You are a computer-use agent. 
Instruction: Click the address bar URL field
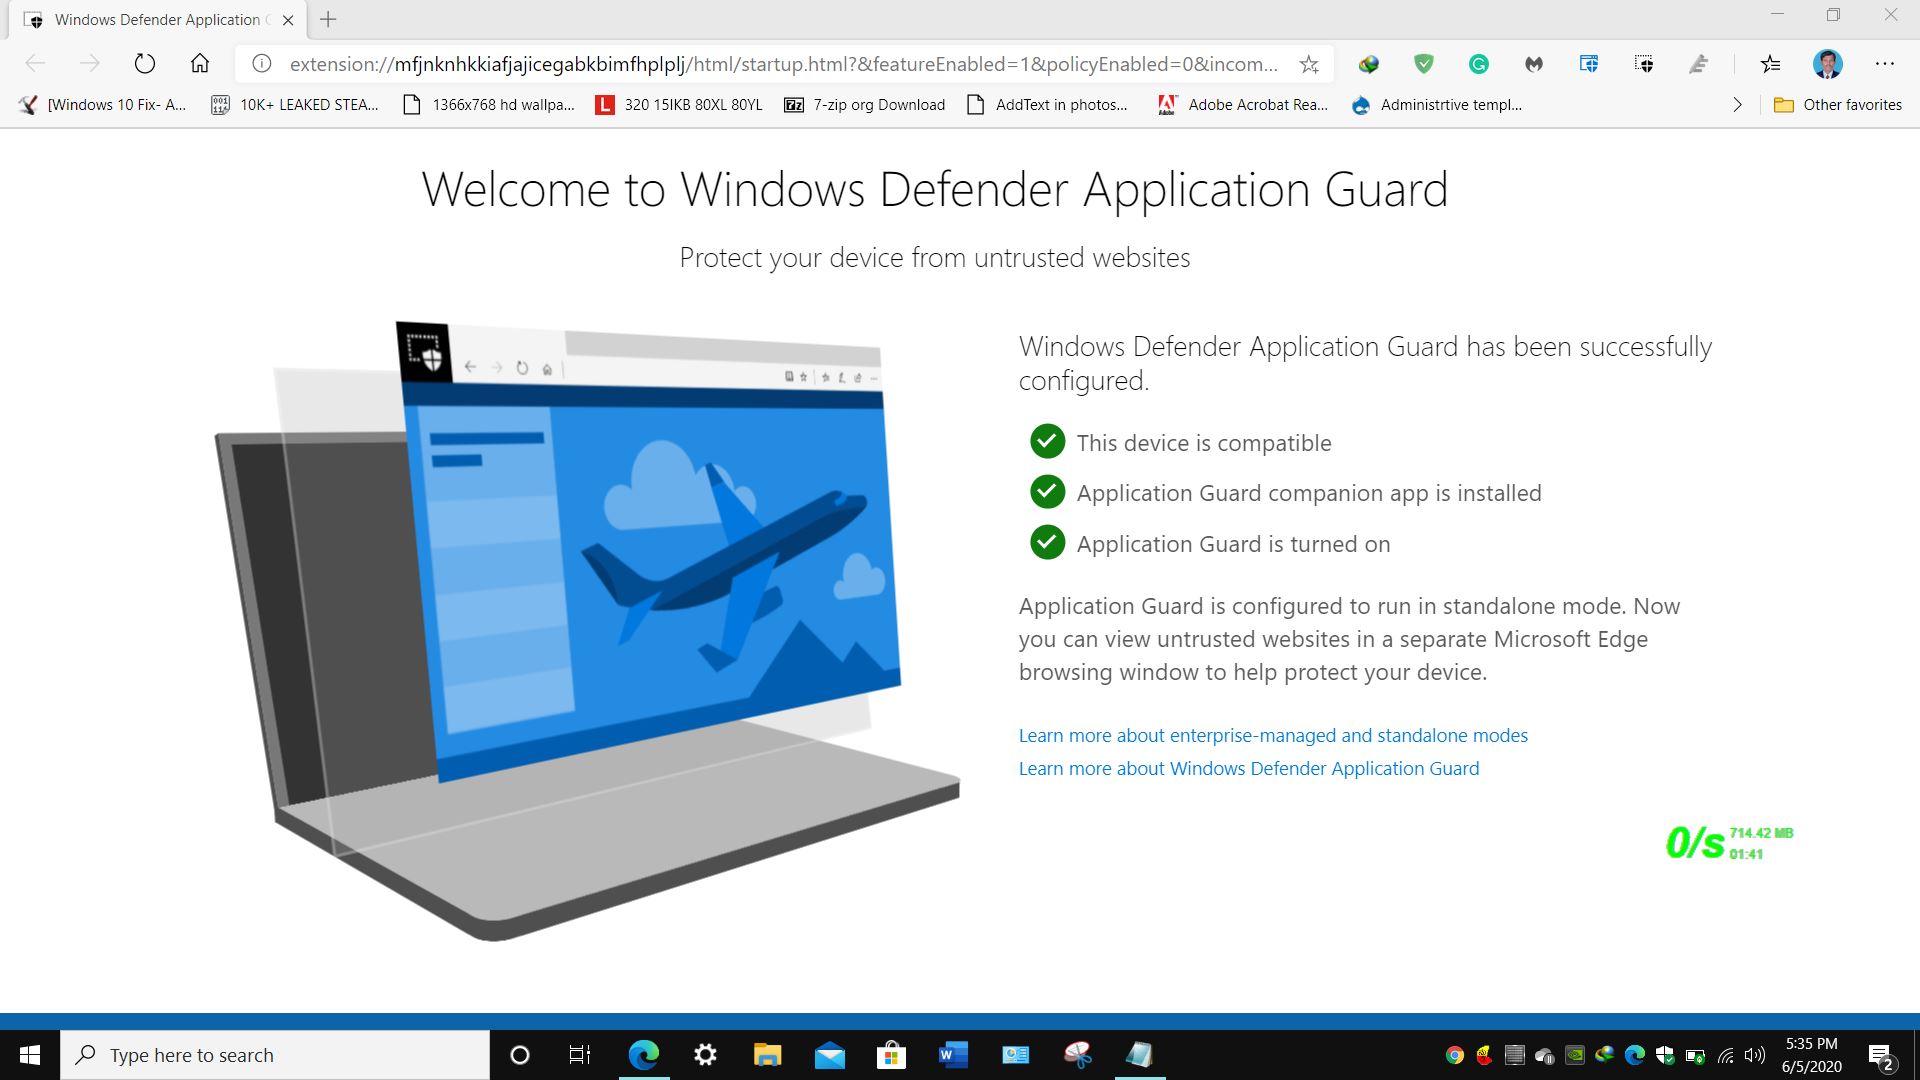tap(783, 64)
